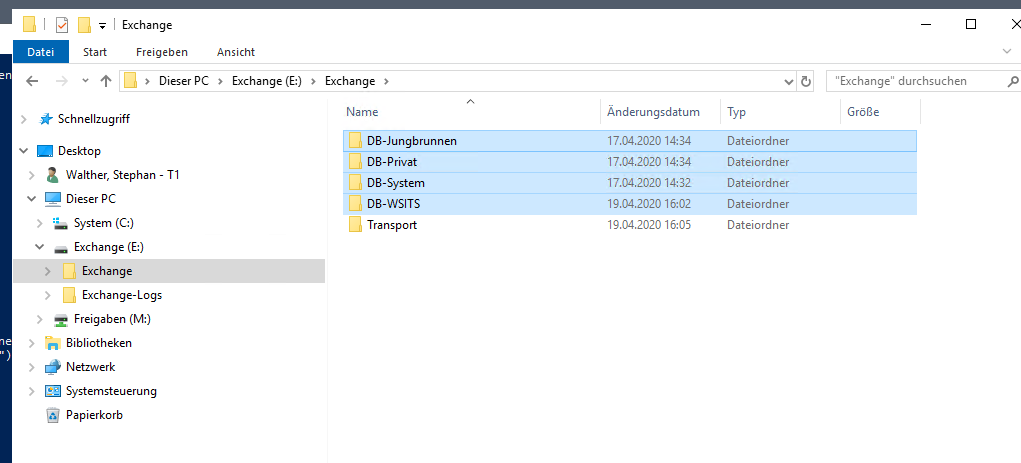Click Exchange (E:) breadcrumb in address bar
1021x463 pixels.
click(267, 81)
